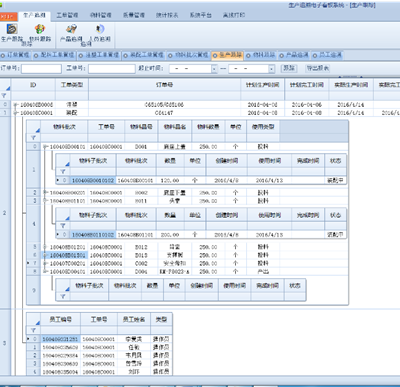Click filter funnel in the 物料批次 grid

pos(33,138)
